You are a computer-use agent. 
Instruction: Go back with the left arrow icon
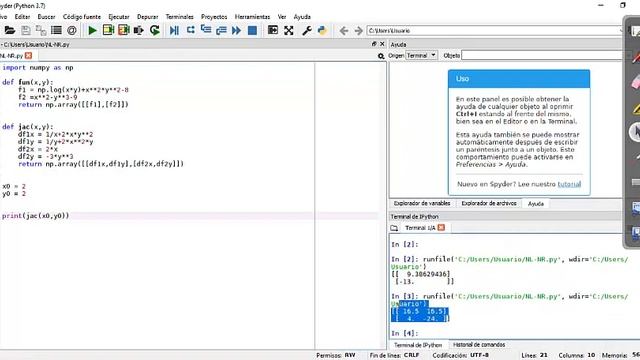pos(344,31)
